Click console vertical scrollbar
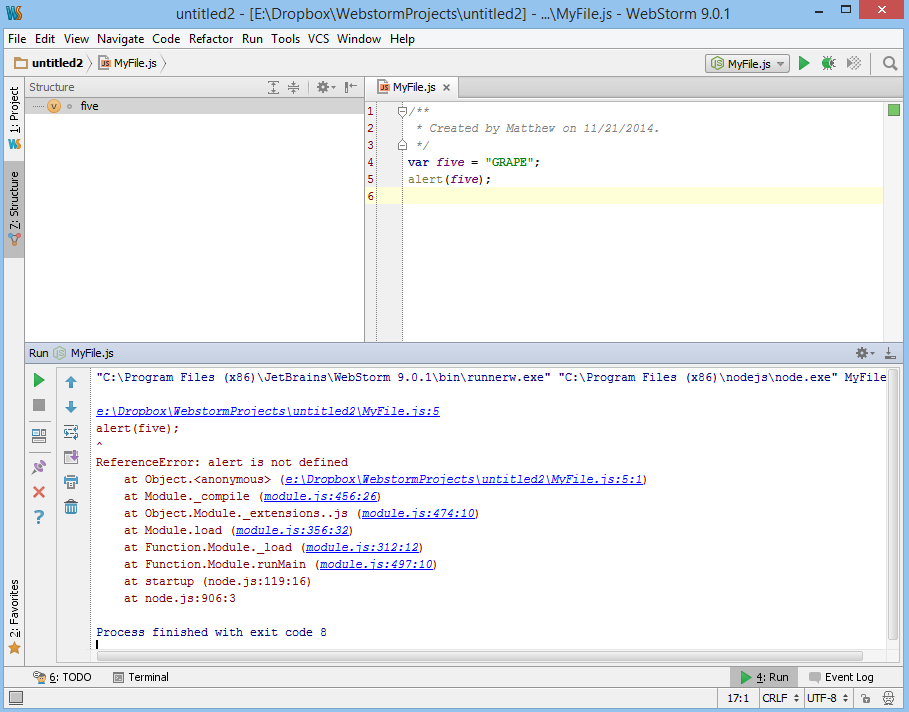The image size is (909, 712). [893, 502]
